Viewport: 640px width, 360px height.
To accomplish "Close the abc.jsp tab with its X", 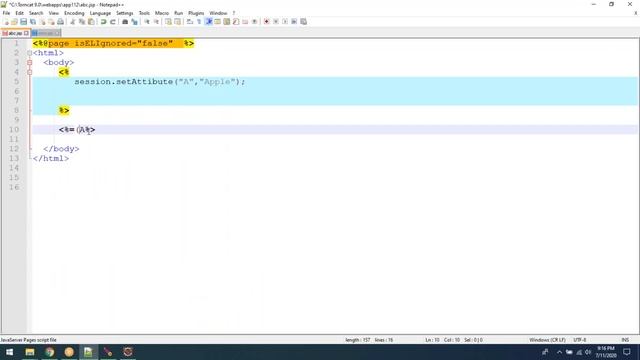I will point(26,33).
